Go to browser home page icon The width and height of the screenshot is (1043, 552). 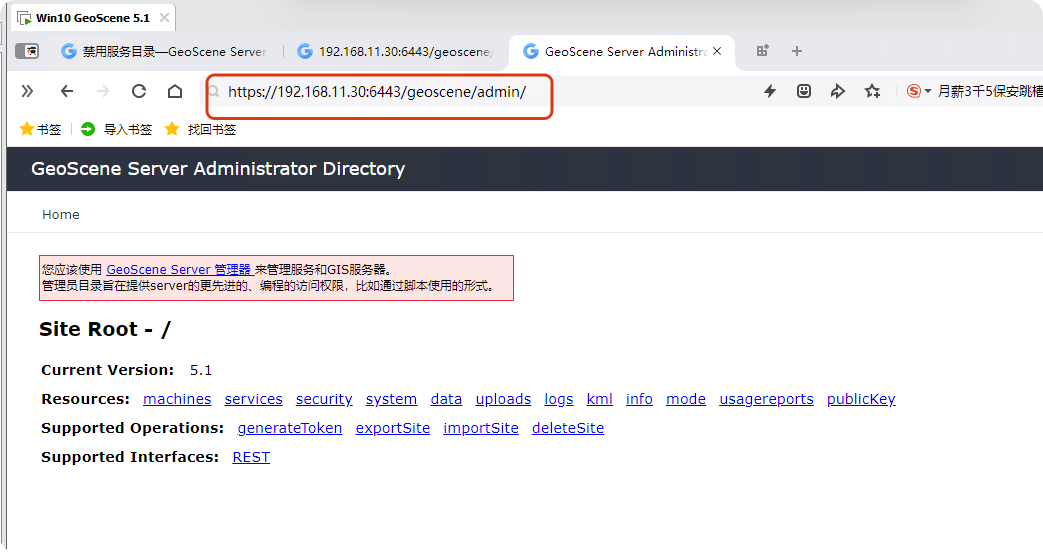tap(174, 91)
